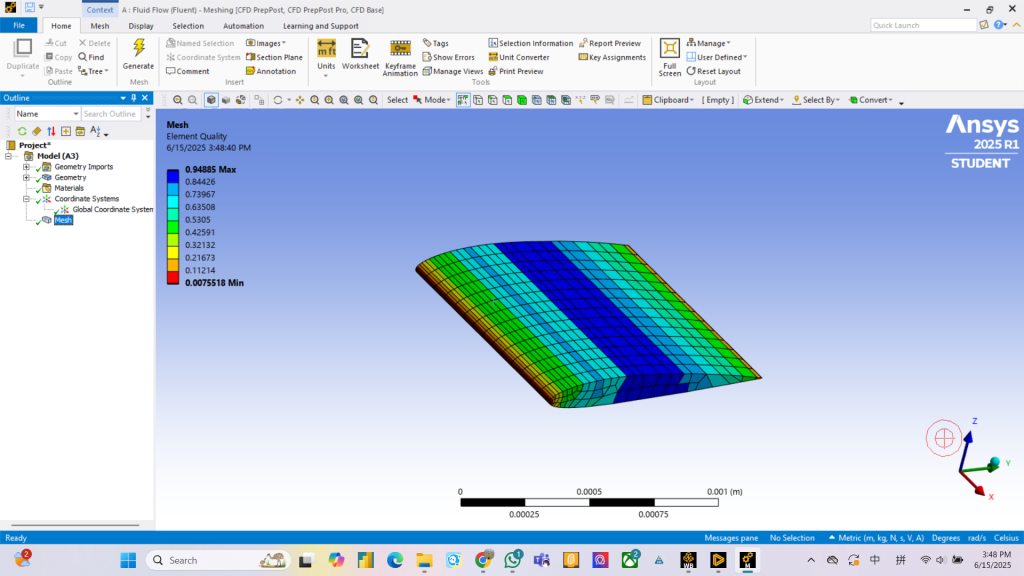The width and height of the screenshot is (1024, 576).
Task: Open the File menu
Action: point(19,26)
